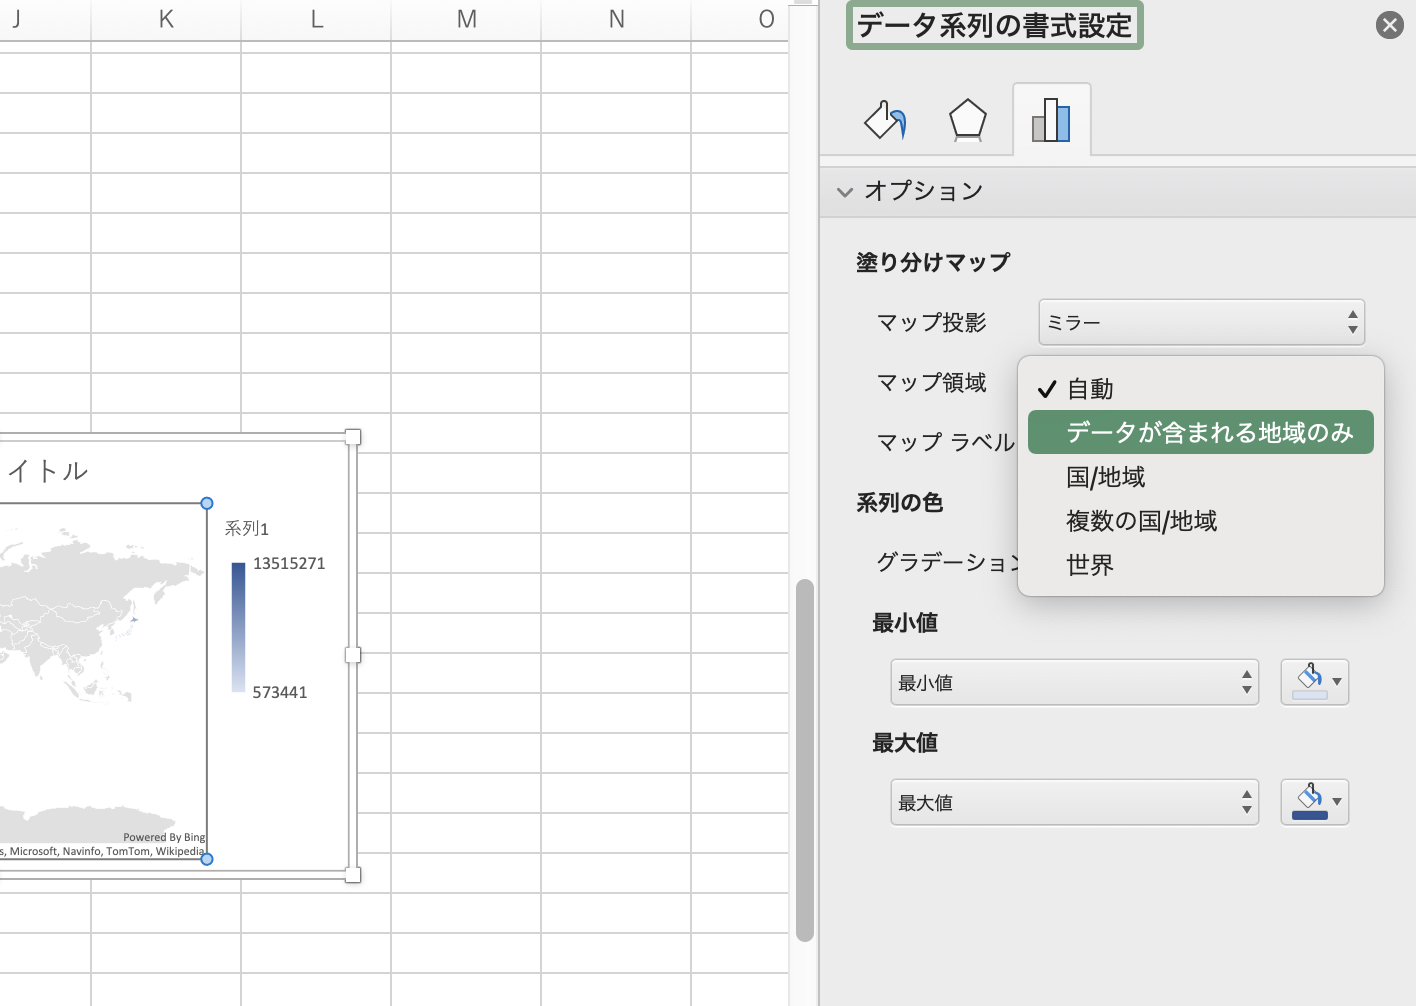Open the Effects pentagon tab

click(x=967, y=120)
